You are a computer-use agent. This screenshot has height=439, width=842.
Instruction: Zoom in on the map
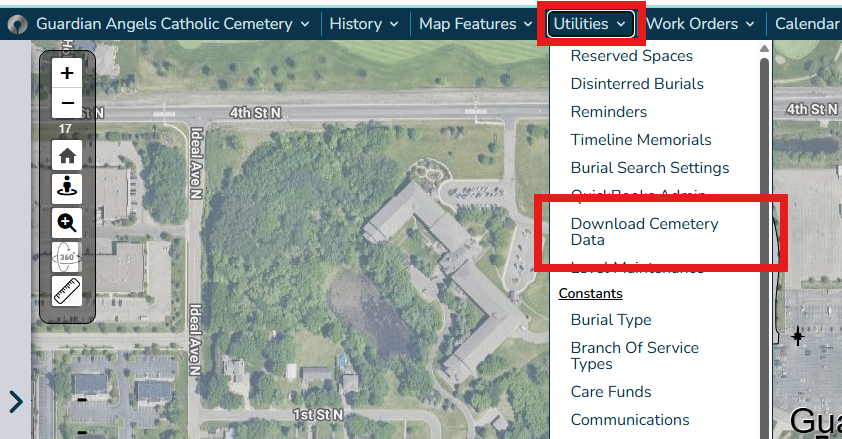click(67, 73)
